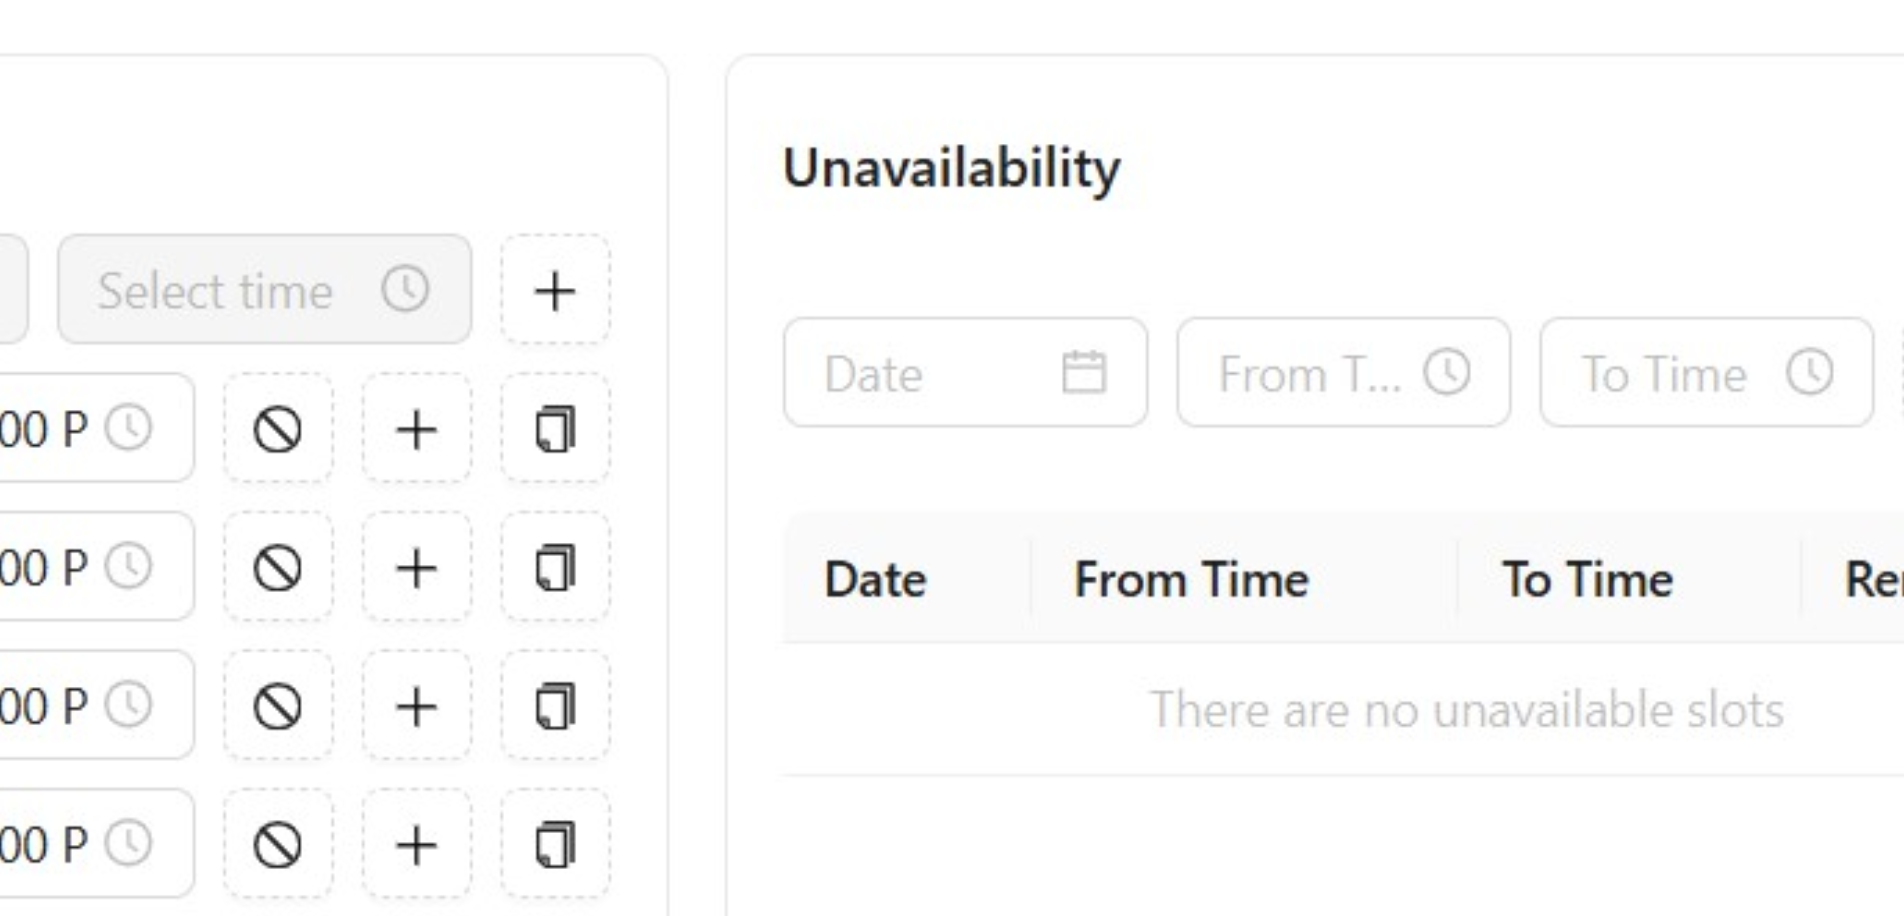Click the block icon in third time row
1904x916 pixels.
pyautogui.click(x=278, y=707)
